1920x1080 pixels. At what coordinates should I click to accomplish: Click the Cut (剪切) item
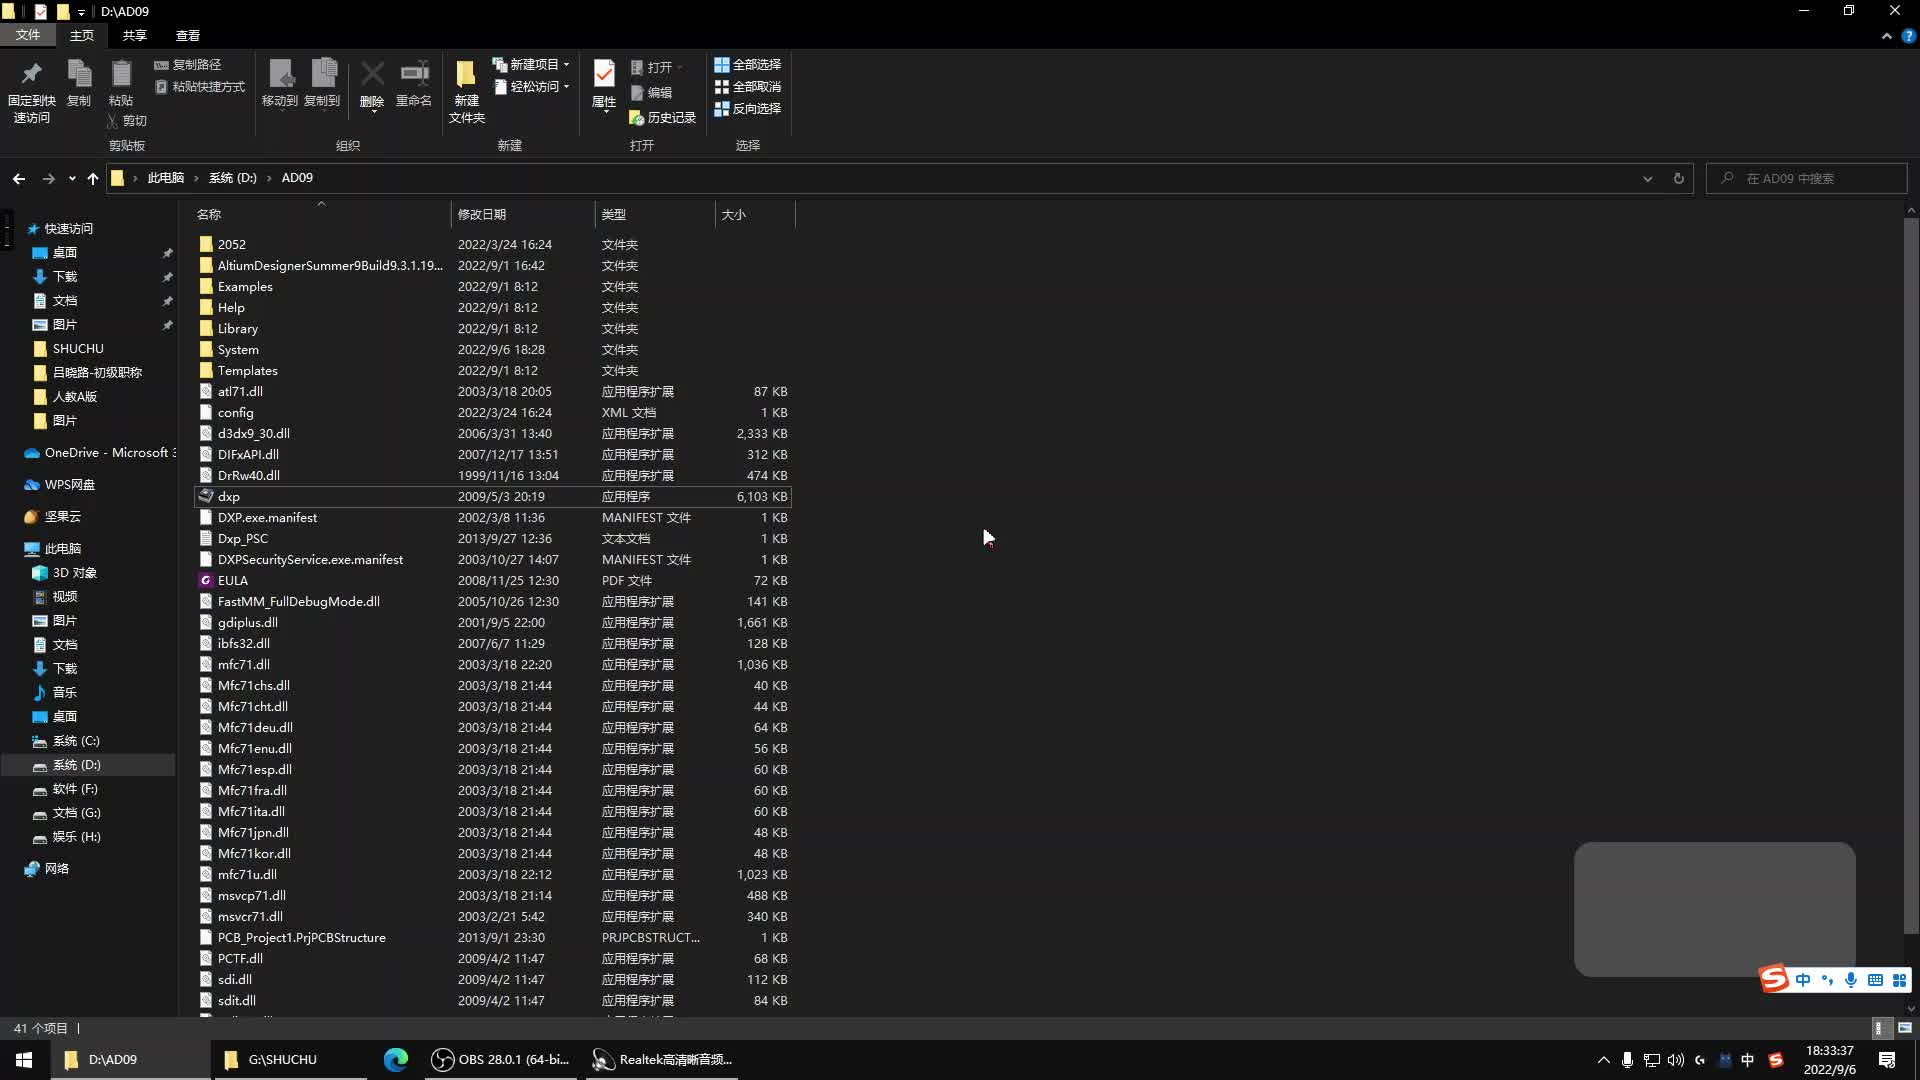127,121
